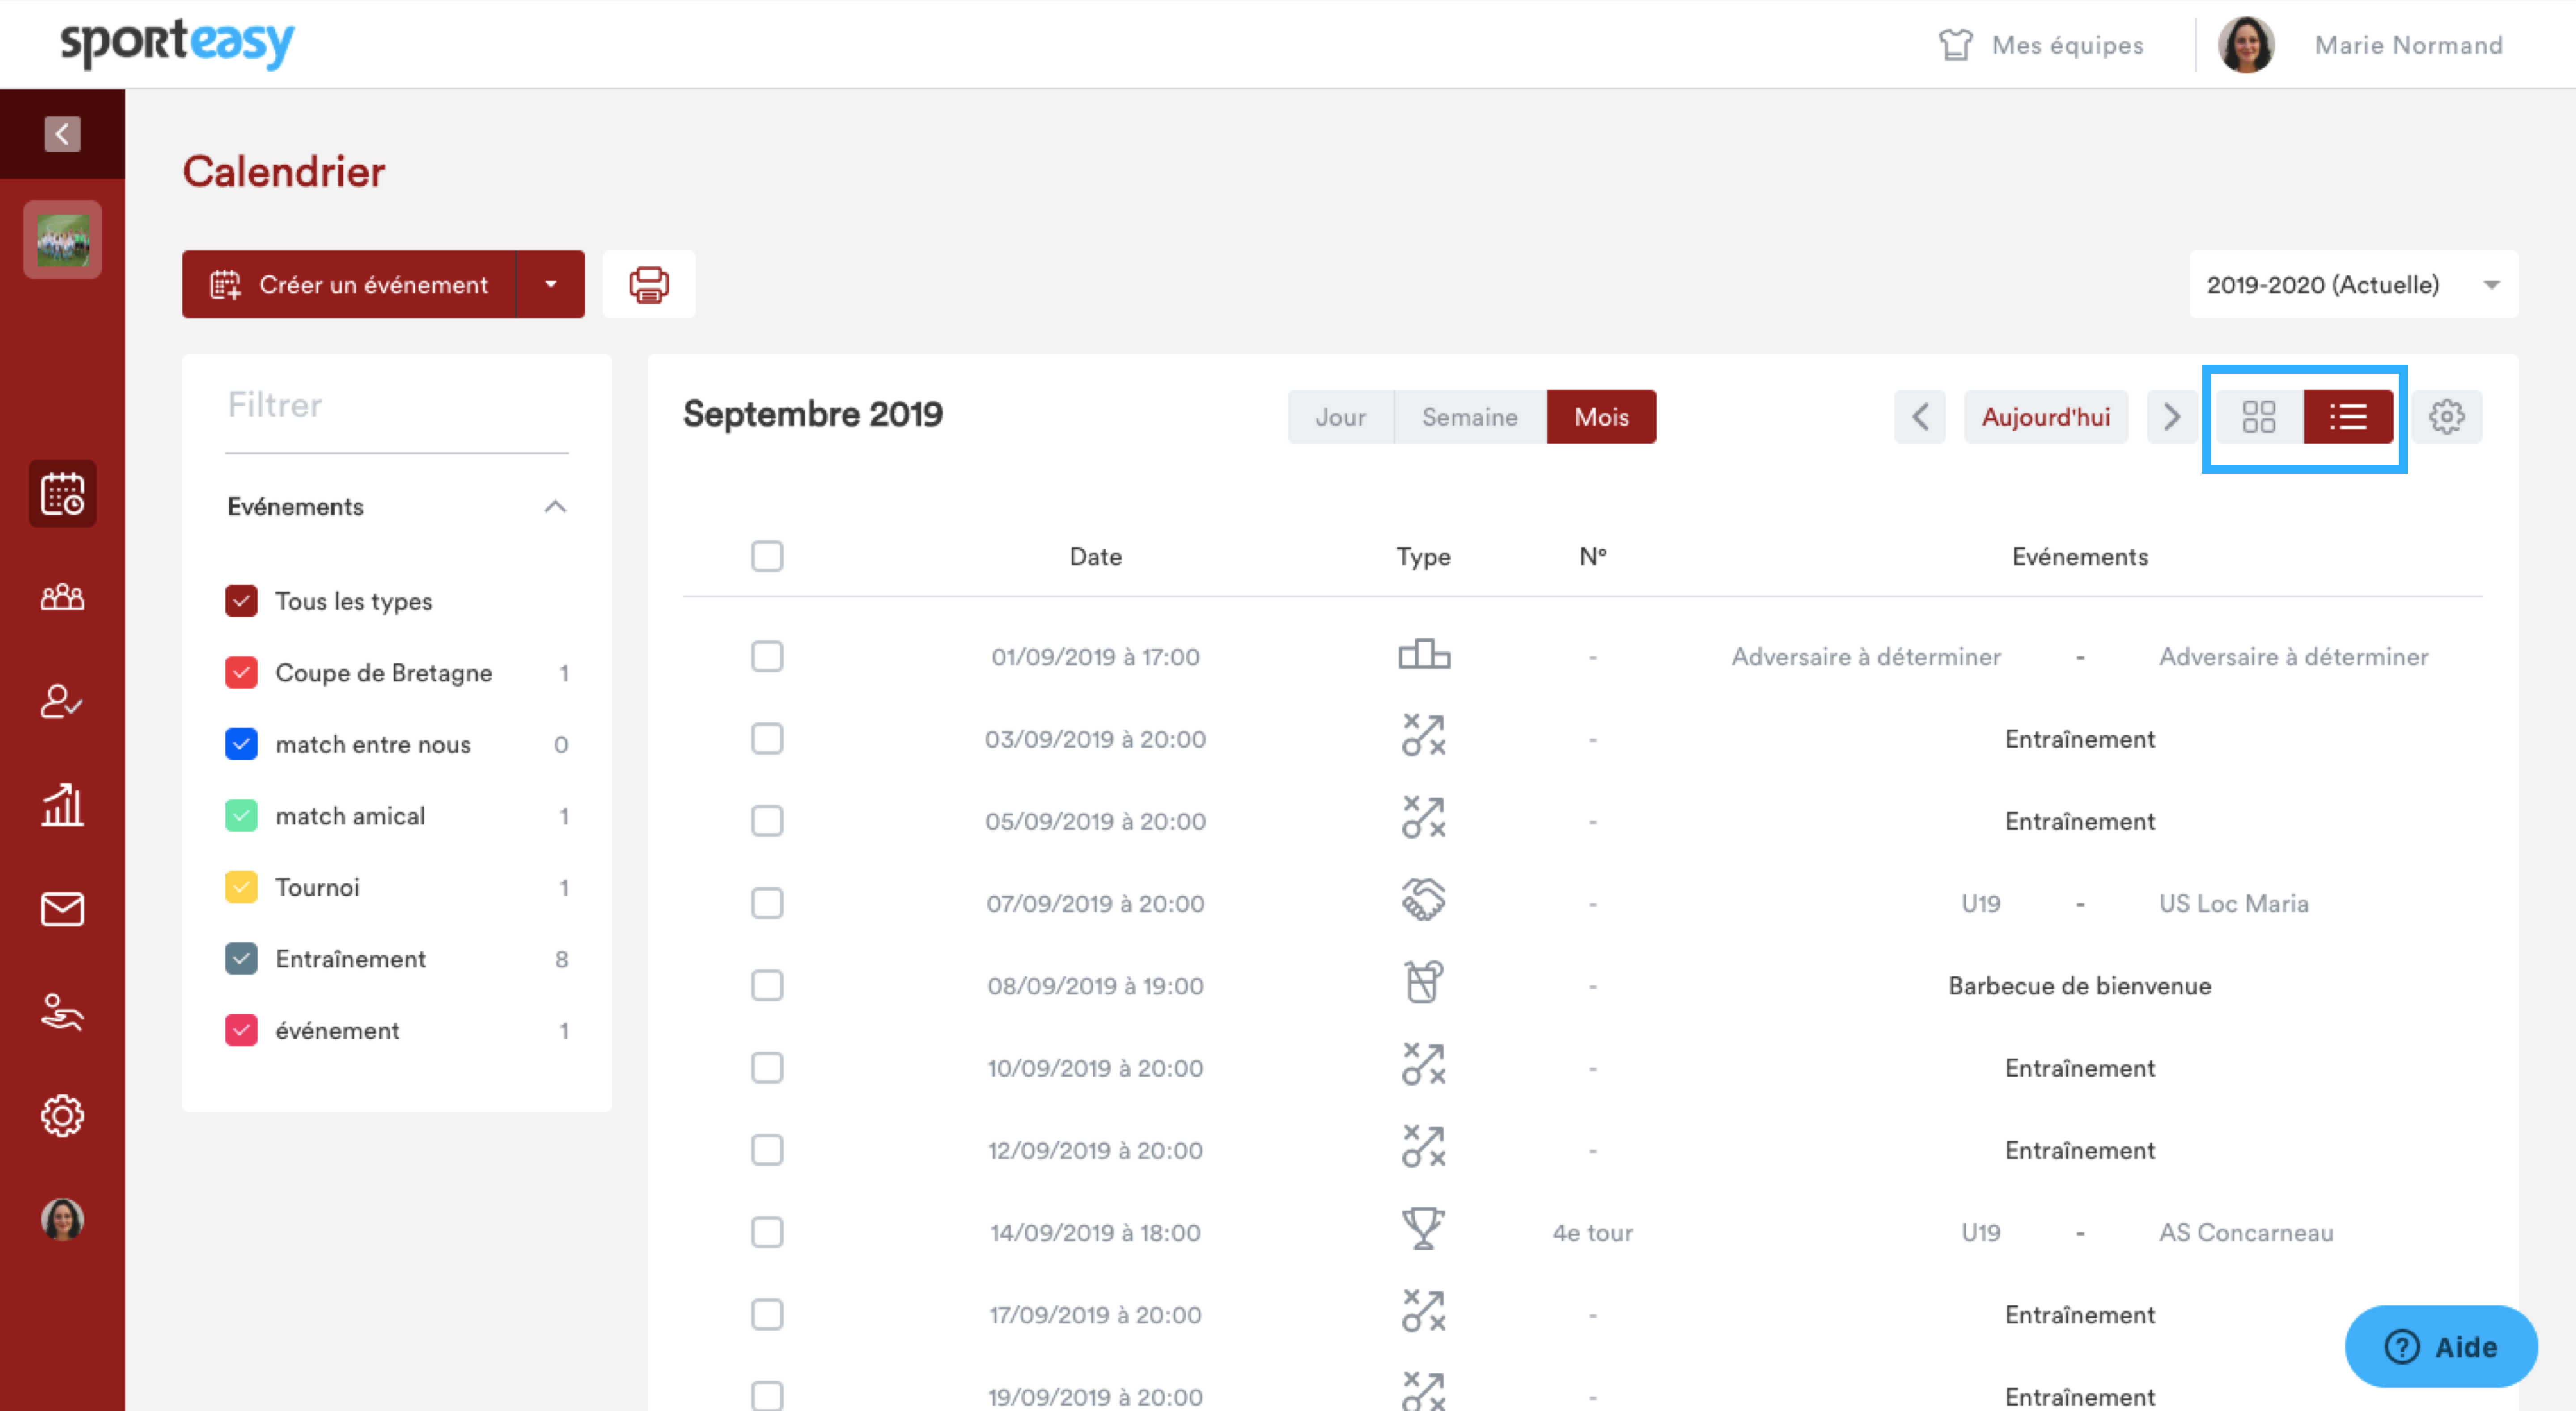The width and height of the screenshot is (2576, 1411).
Task: Select the 10/09/2019 event row checkbox
Action: pyautogui.click(x=767, y=1068)
